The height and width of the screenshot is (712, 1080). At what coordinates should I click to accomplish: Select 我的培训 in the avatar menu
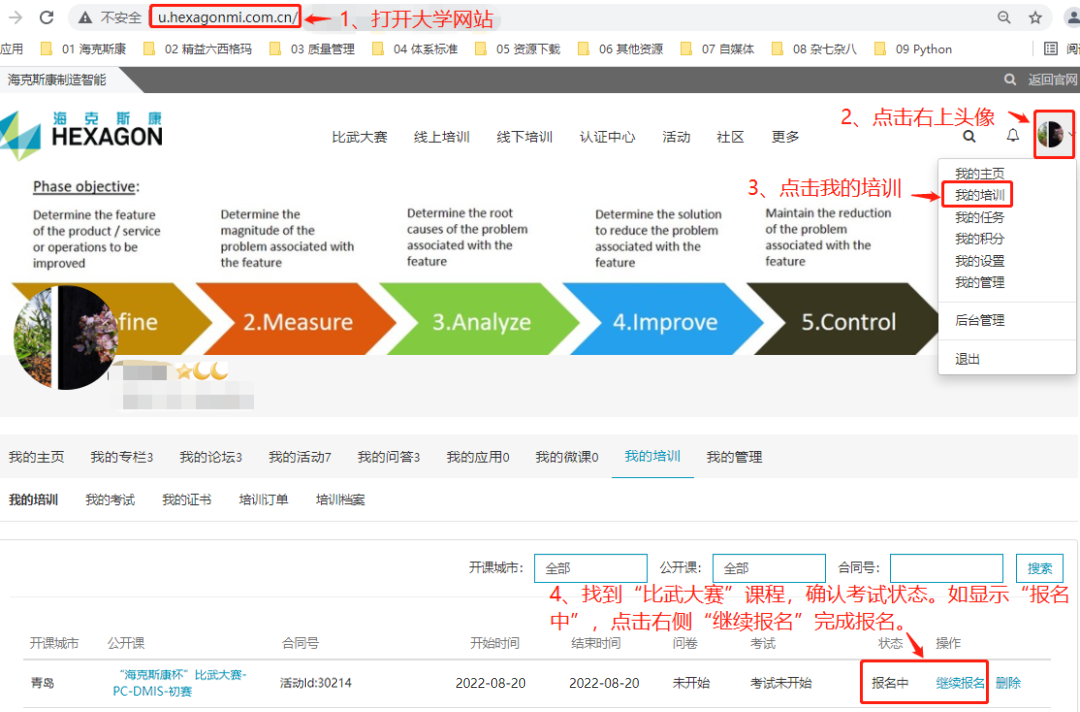point(979,195)
